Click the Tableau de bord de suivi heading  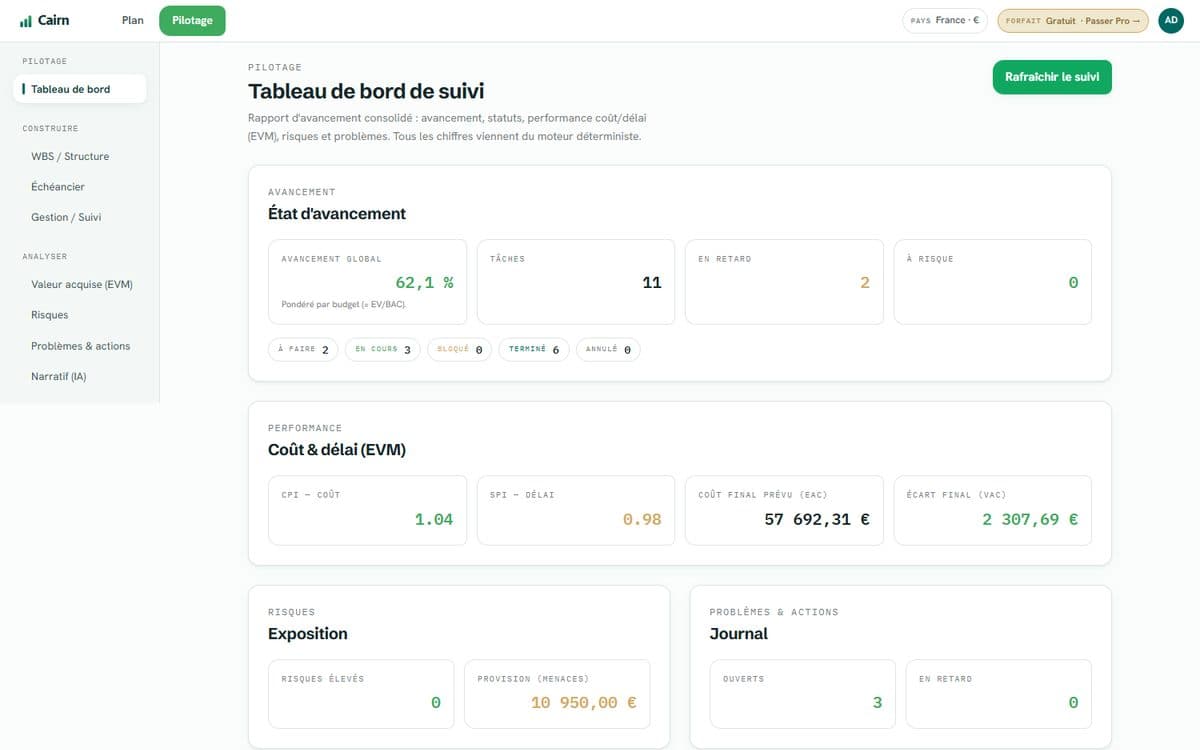point(366,91)
